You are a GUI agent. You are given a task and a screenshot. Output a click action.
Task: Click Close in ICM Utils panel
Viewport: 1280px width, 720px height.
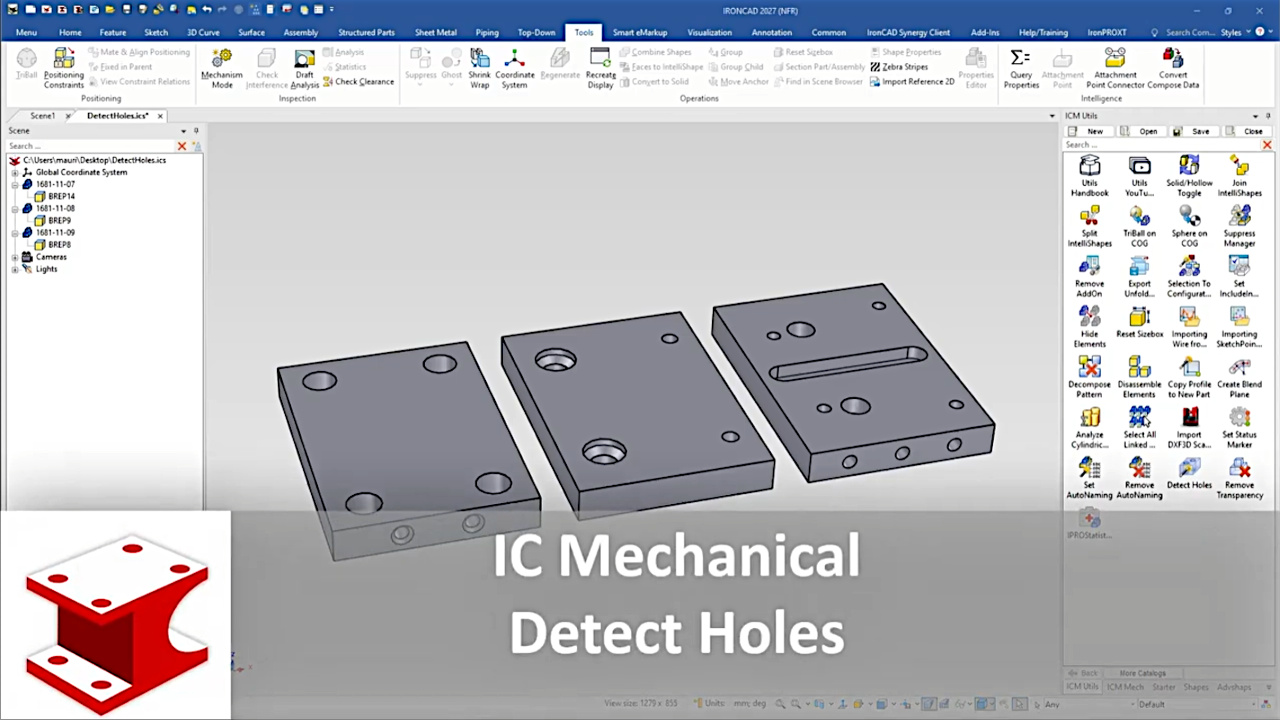point(1245,131)
